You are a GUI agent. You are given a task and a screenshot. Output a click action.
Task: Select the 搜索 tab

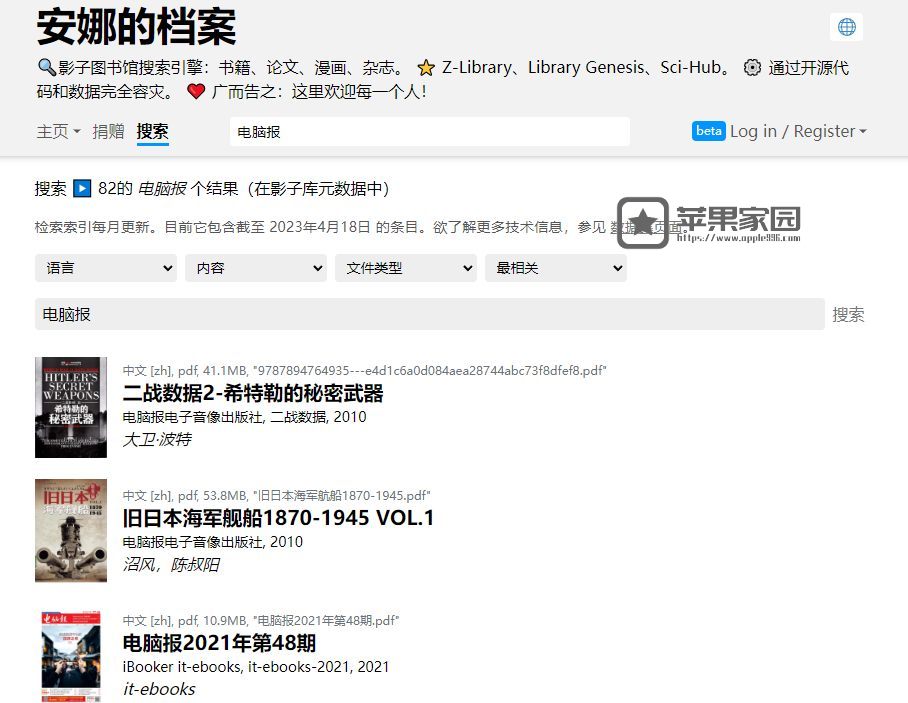tap(152, 131)
